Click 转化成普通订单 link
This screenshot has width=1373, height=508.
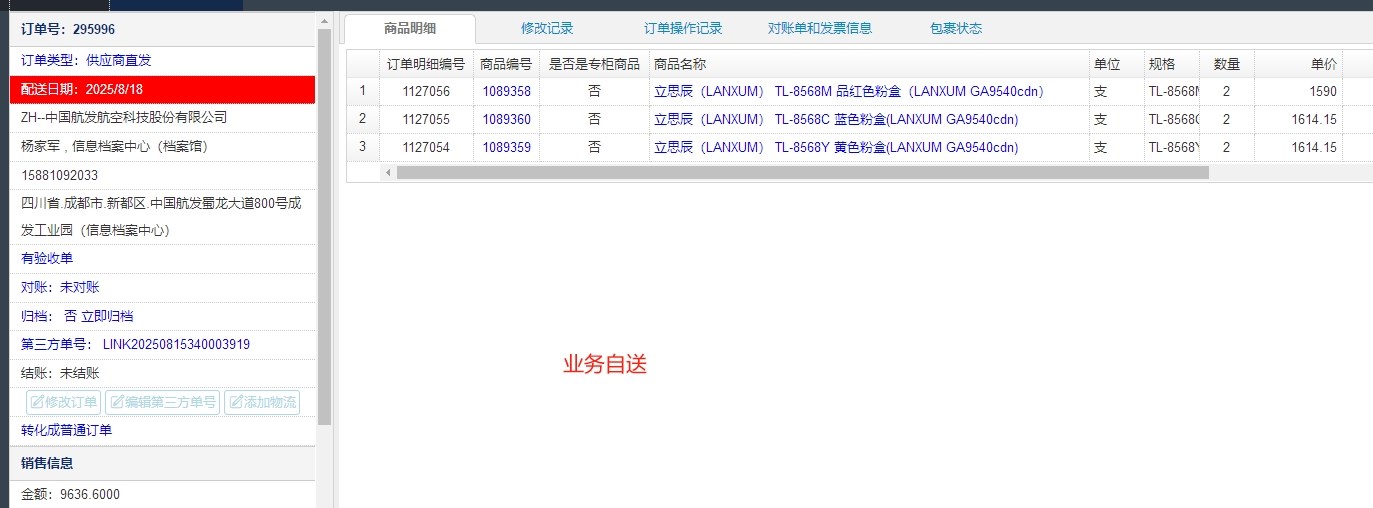(67, 431)
